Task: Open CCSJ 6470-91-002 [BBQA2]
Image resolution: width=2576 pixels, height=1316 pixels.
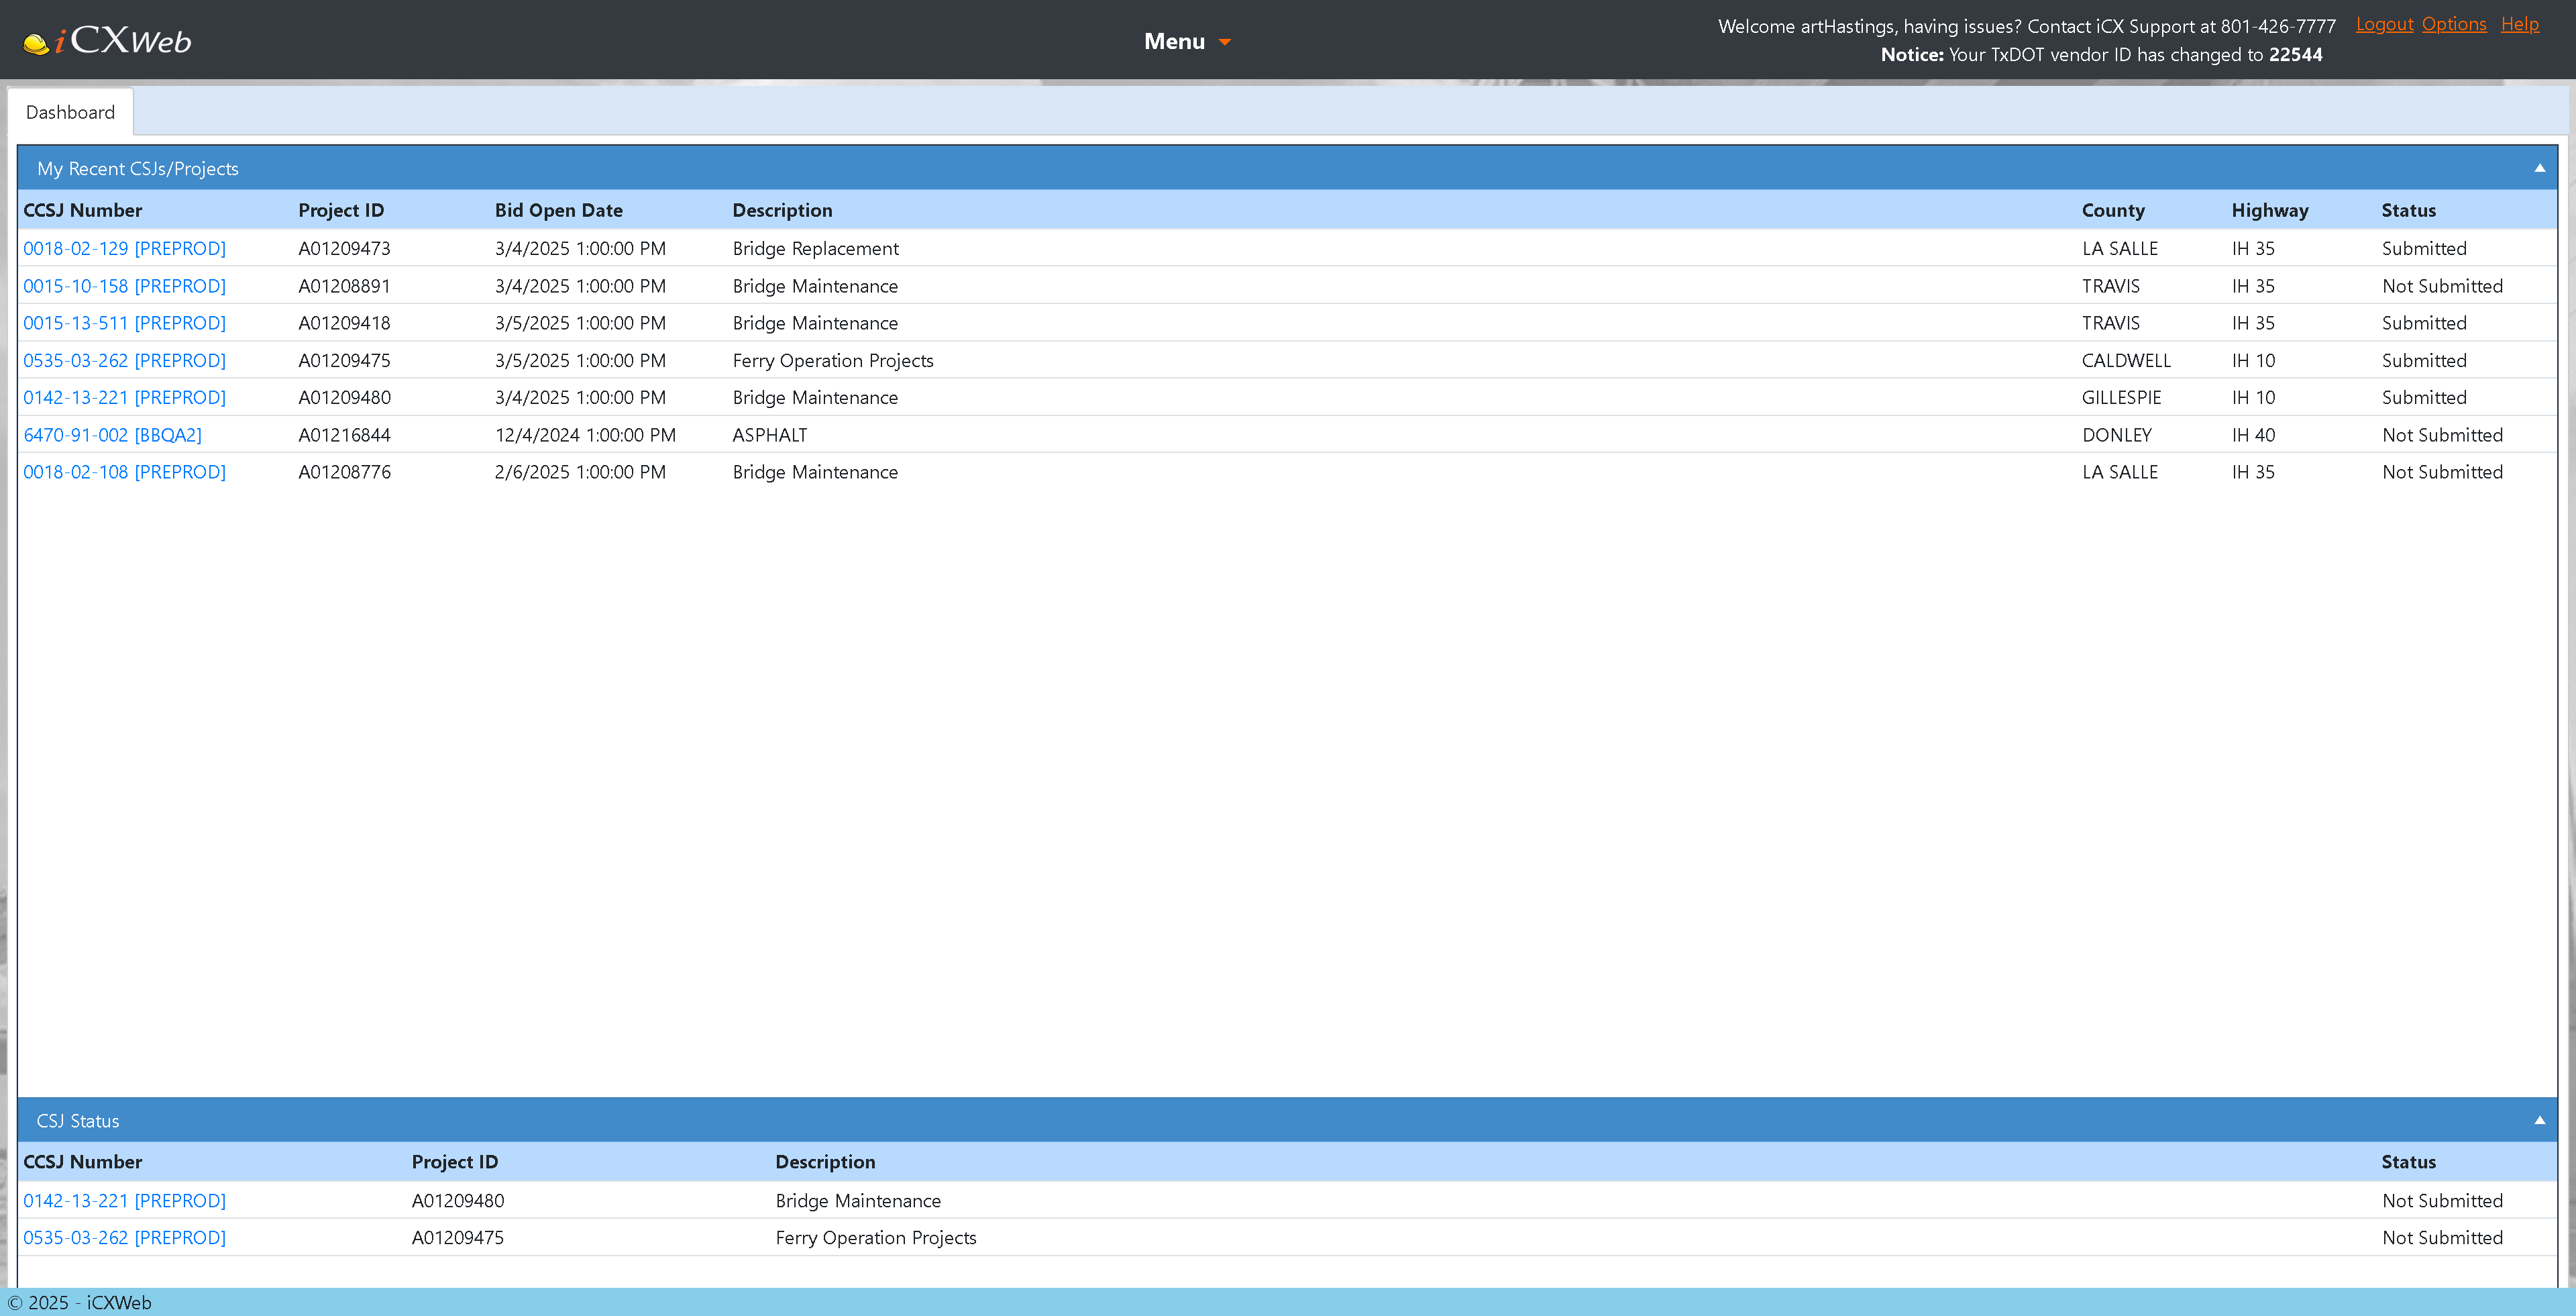Action: coord(113,435)
